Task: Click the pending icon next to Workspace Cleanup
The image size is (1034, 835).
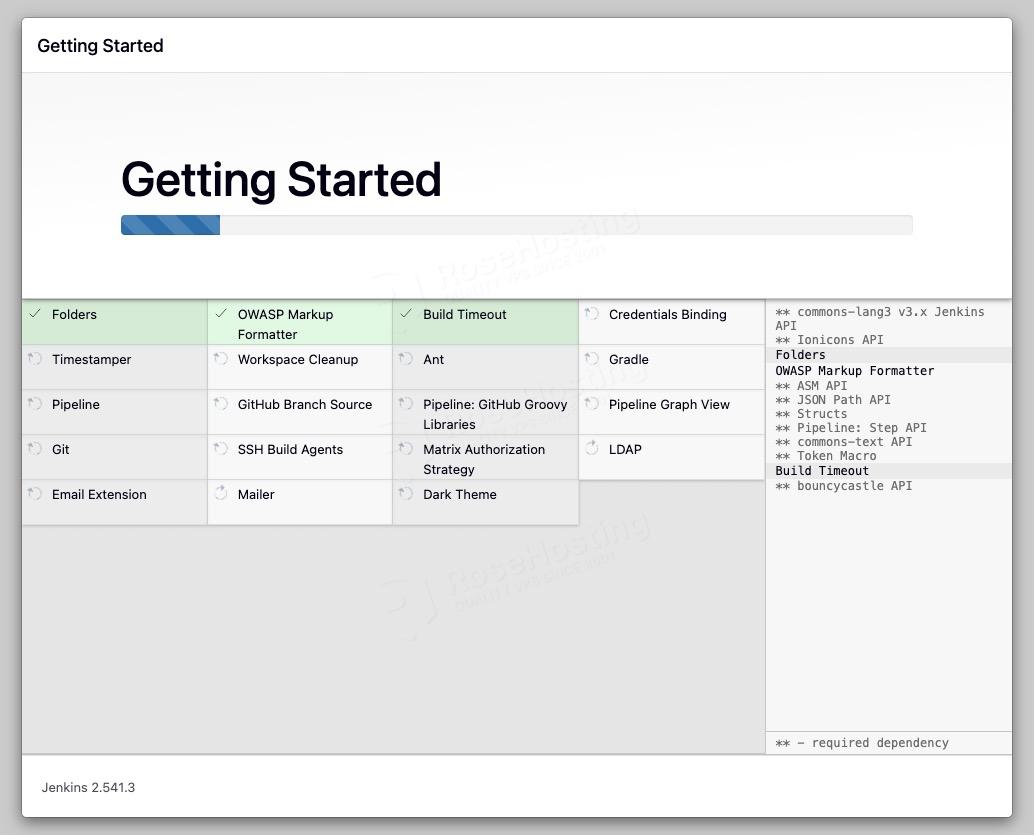Action: (x=221, y=359)
